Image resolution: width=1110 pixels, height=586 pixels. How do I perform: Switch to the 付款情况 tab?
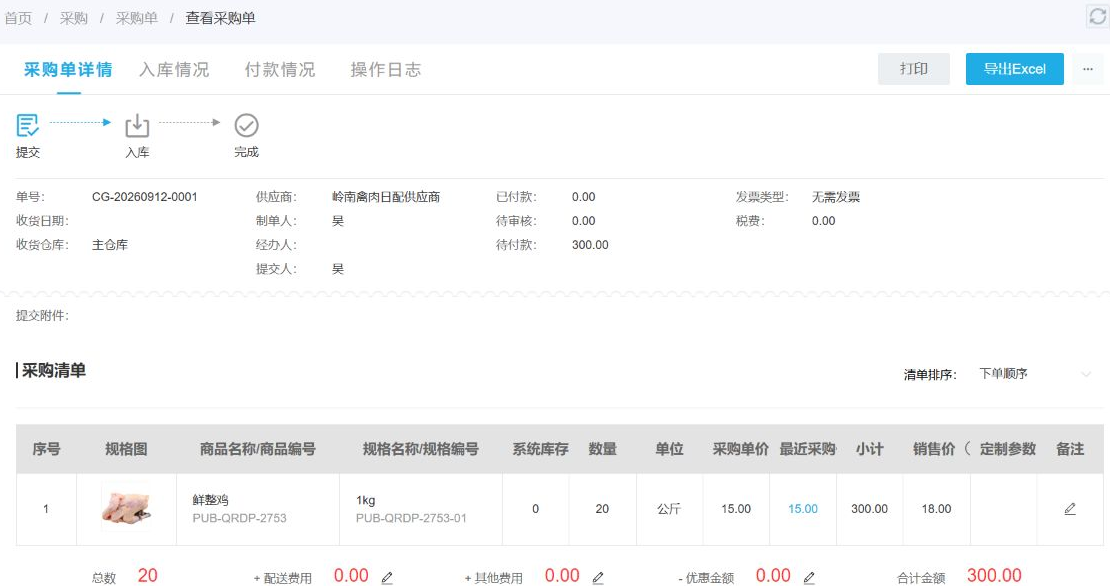coord(280,69)
